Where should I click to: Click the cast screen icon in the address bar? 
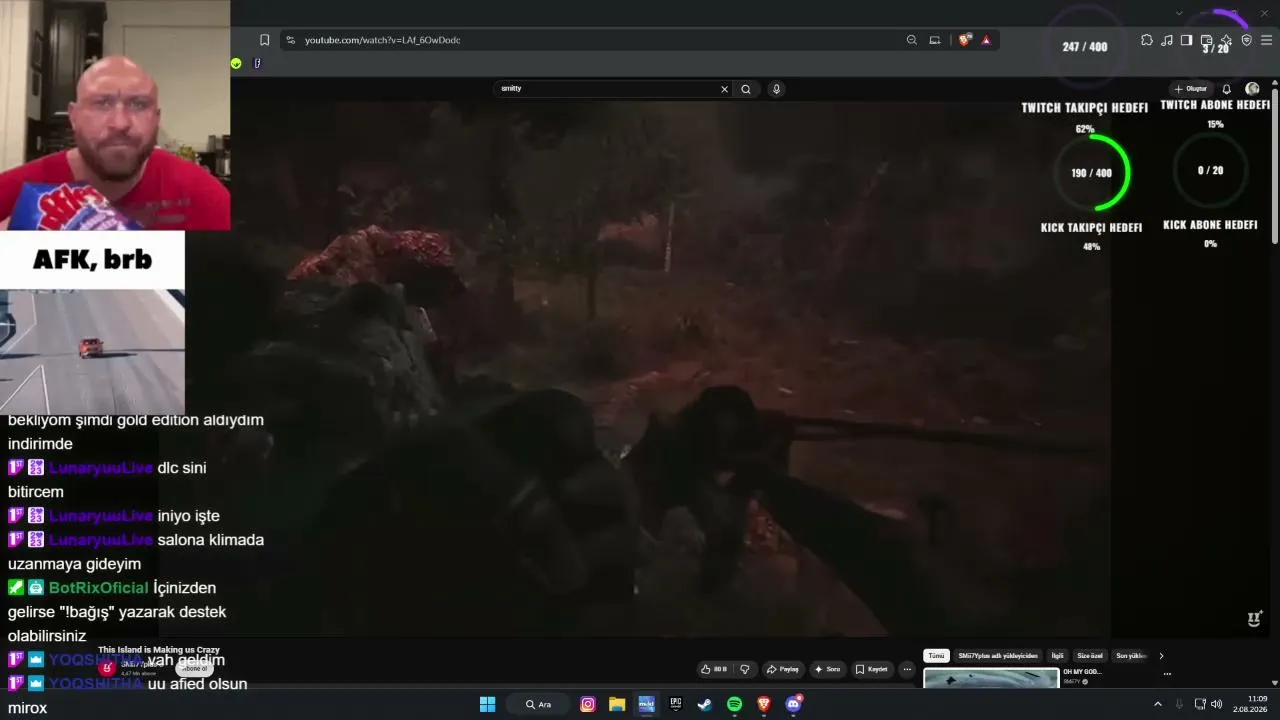pyautogui.click(x=935, y=40)
